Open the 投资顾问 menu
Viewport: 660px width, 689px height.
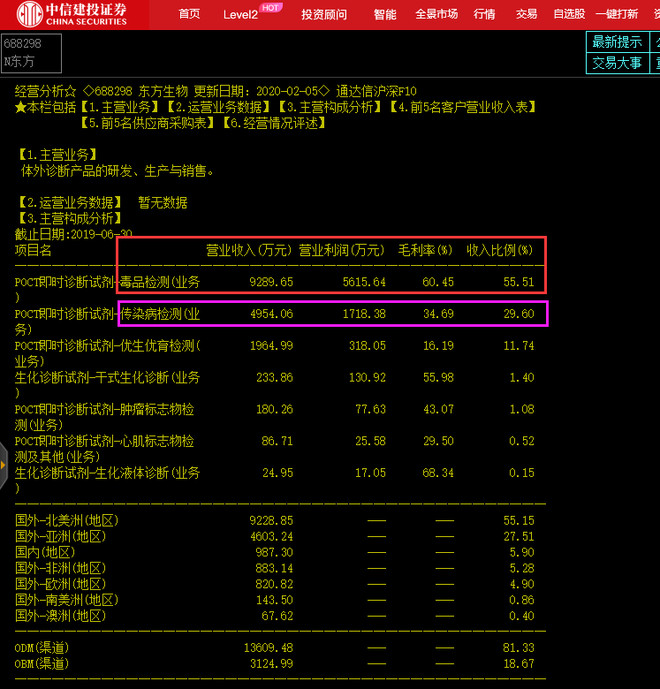324,15
